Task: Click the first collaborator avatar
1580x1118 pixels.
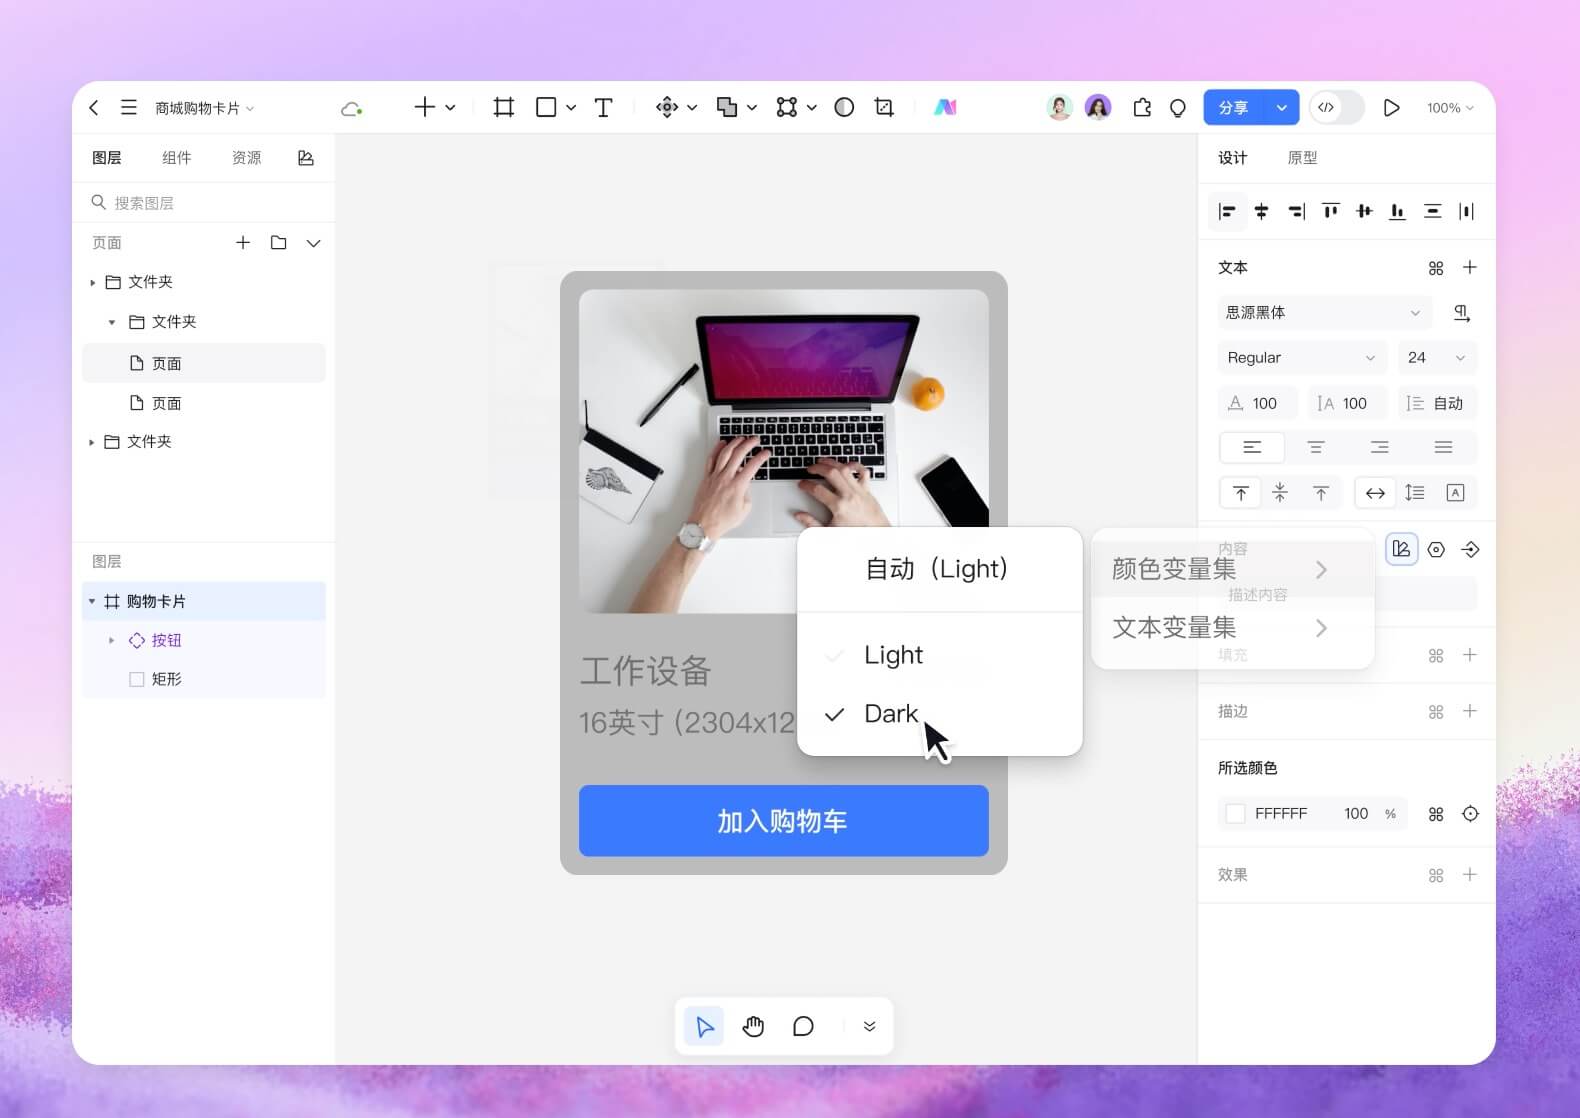Action: click(x=1060, y=107)
